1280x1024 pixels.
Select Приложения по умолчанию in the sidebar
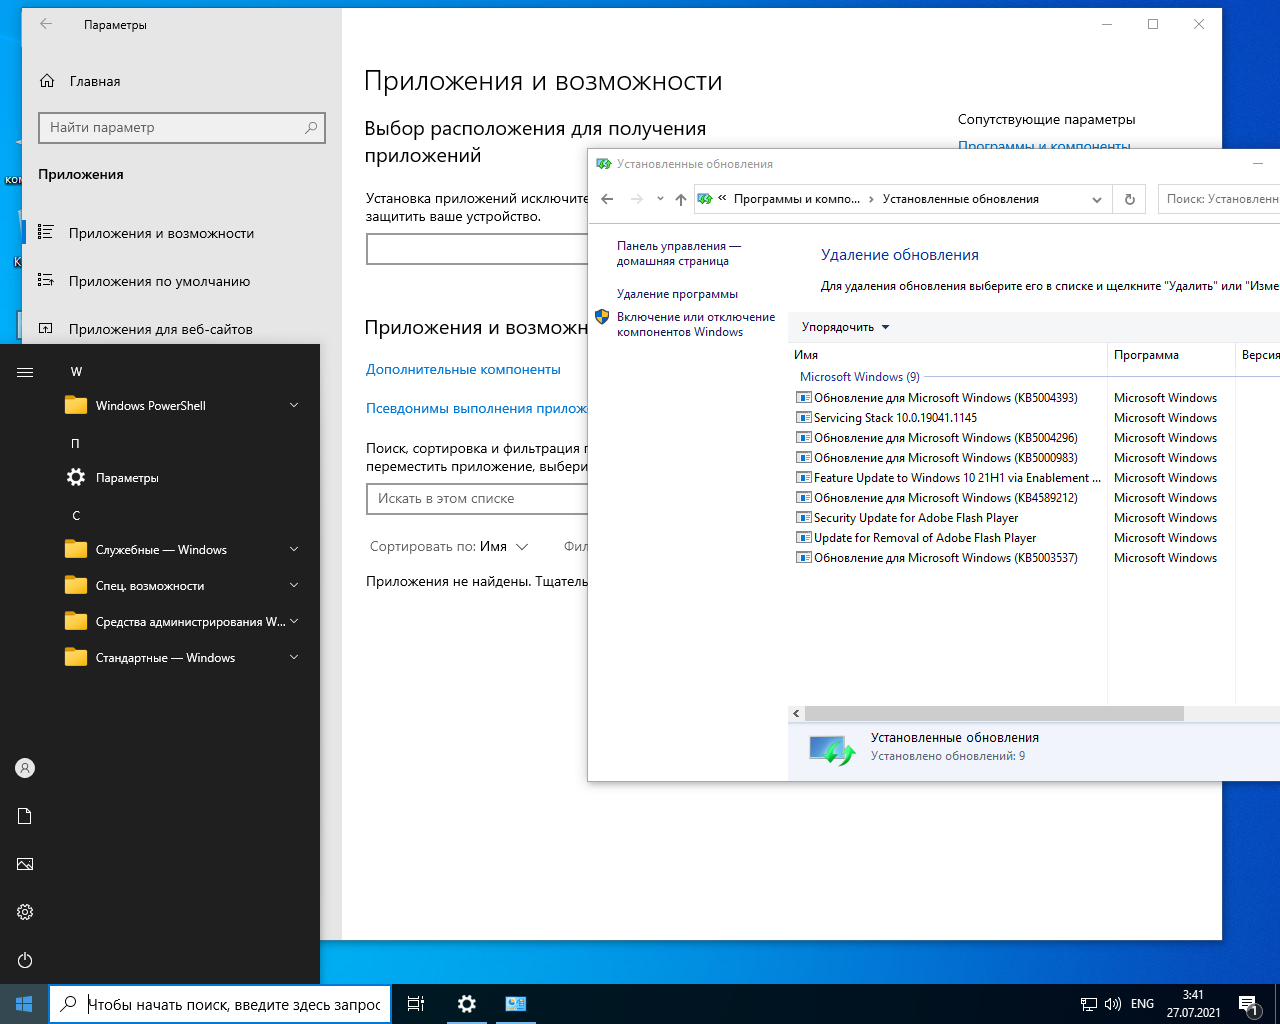pos(159,281)
